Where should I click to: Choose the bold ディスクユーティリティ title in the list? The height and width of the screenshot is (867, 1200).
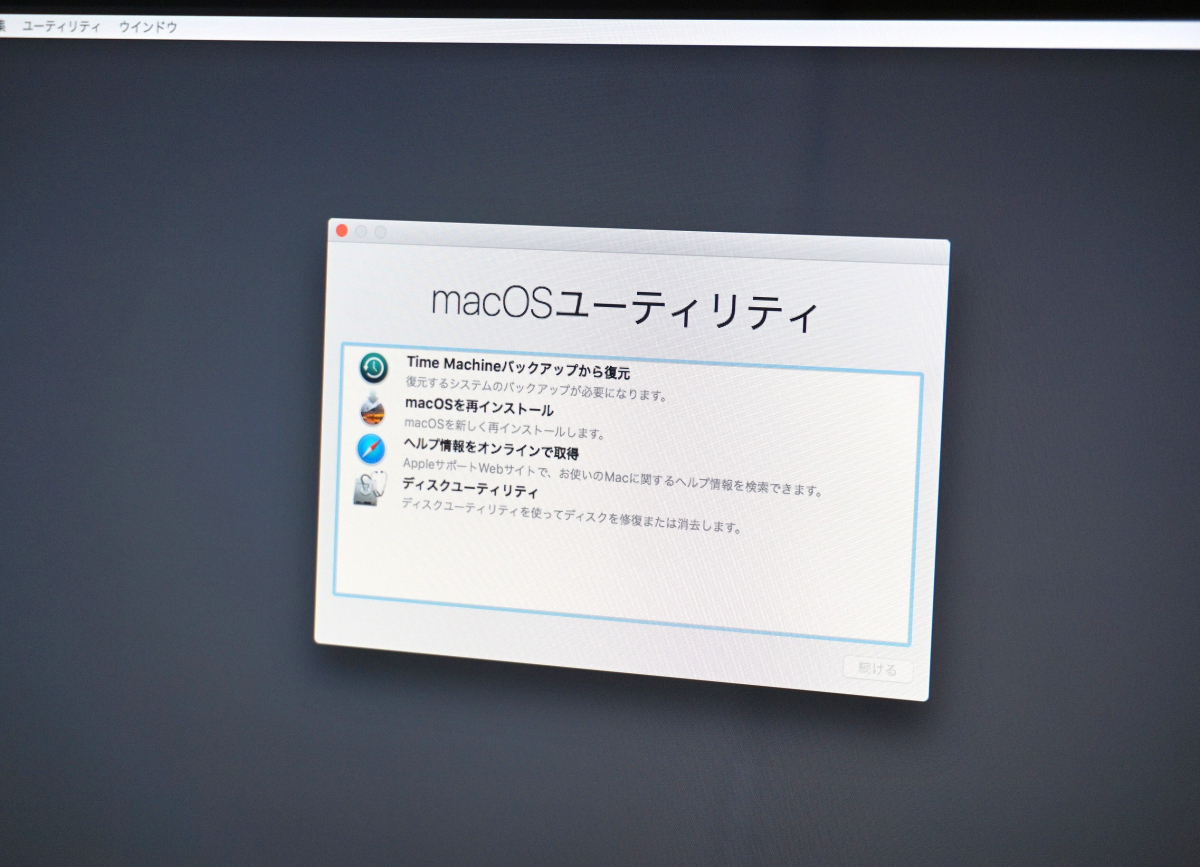470,489
